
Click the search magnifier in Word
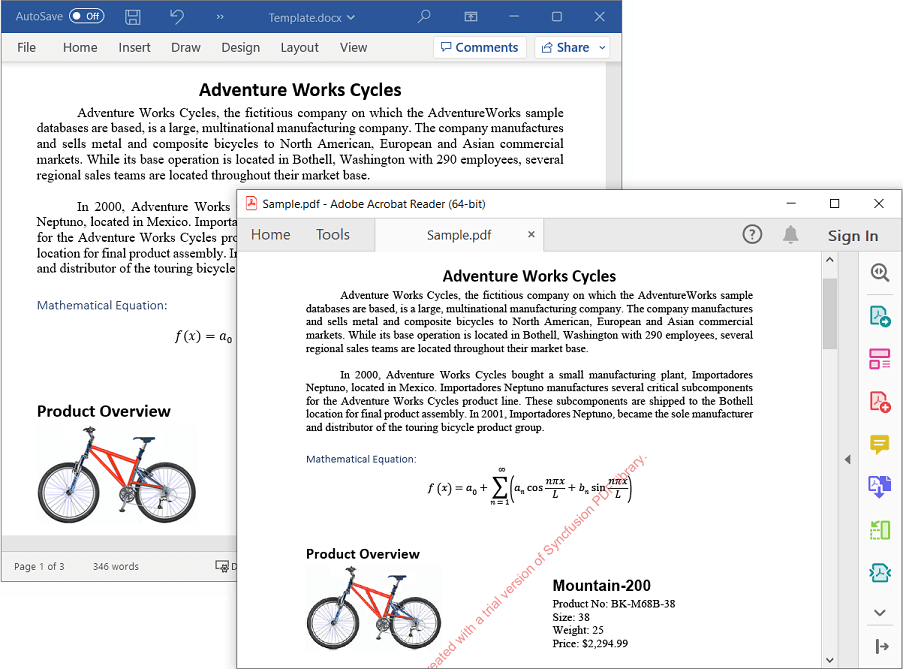tap(424, 16)
